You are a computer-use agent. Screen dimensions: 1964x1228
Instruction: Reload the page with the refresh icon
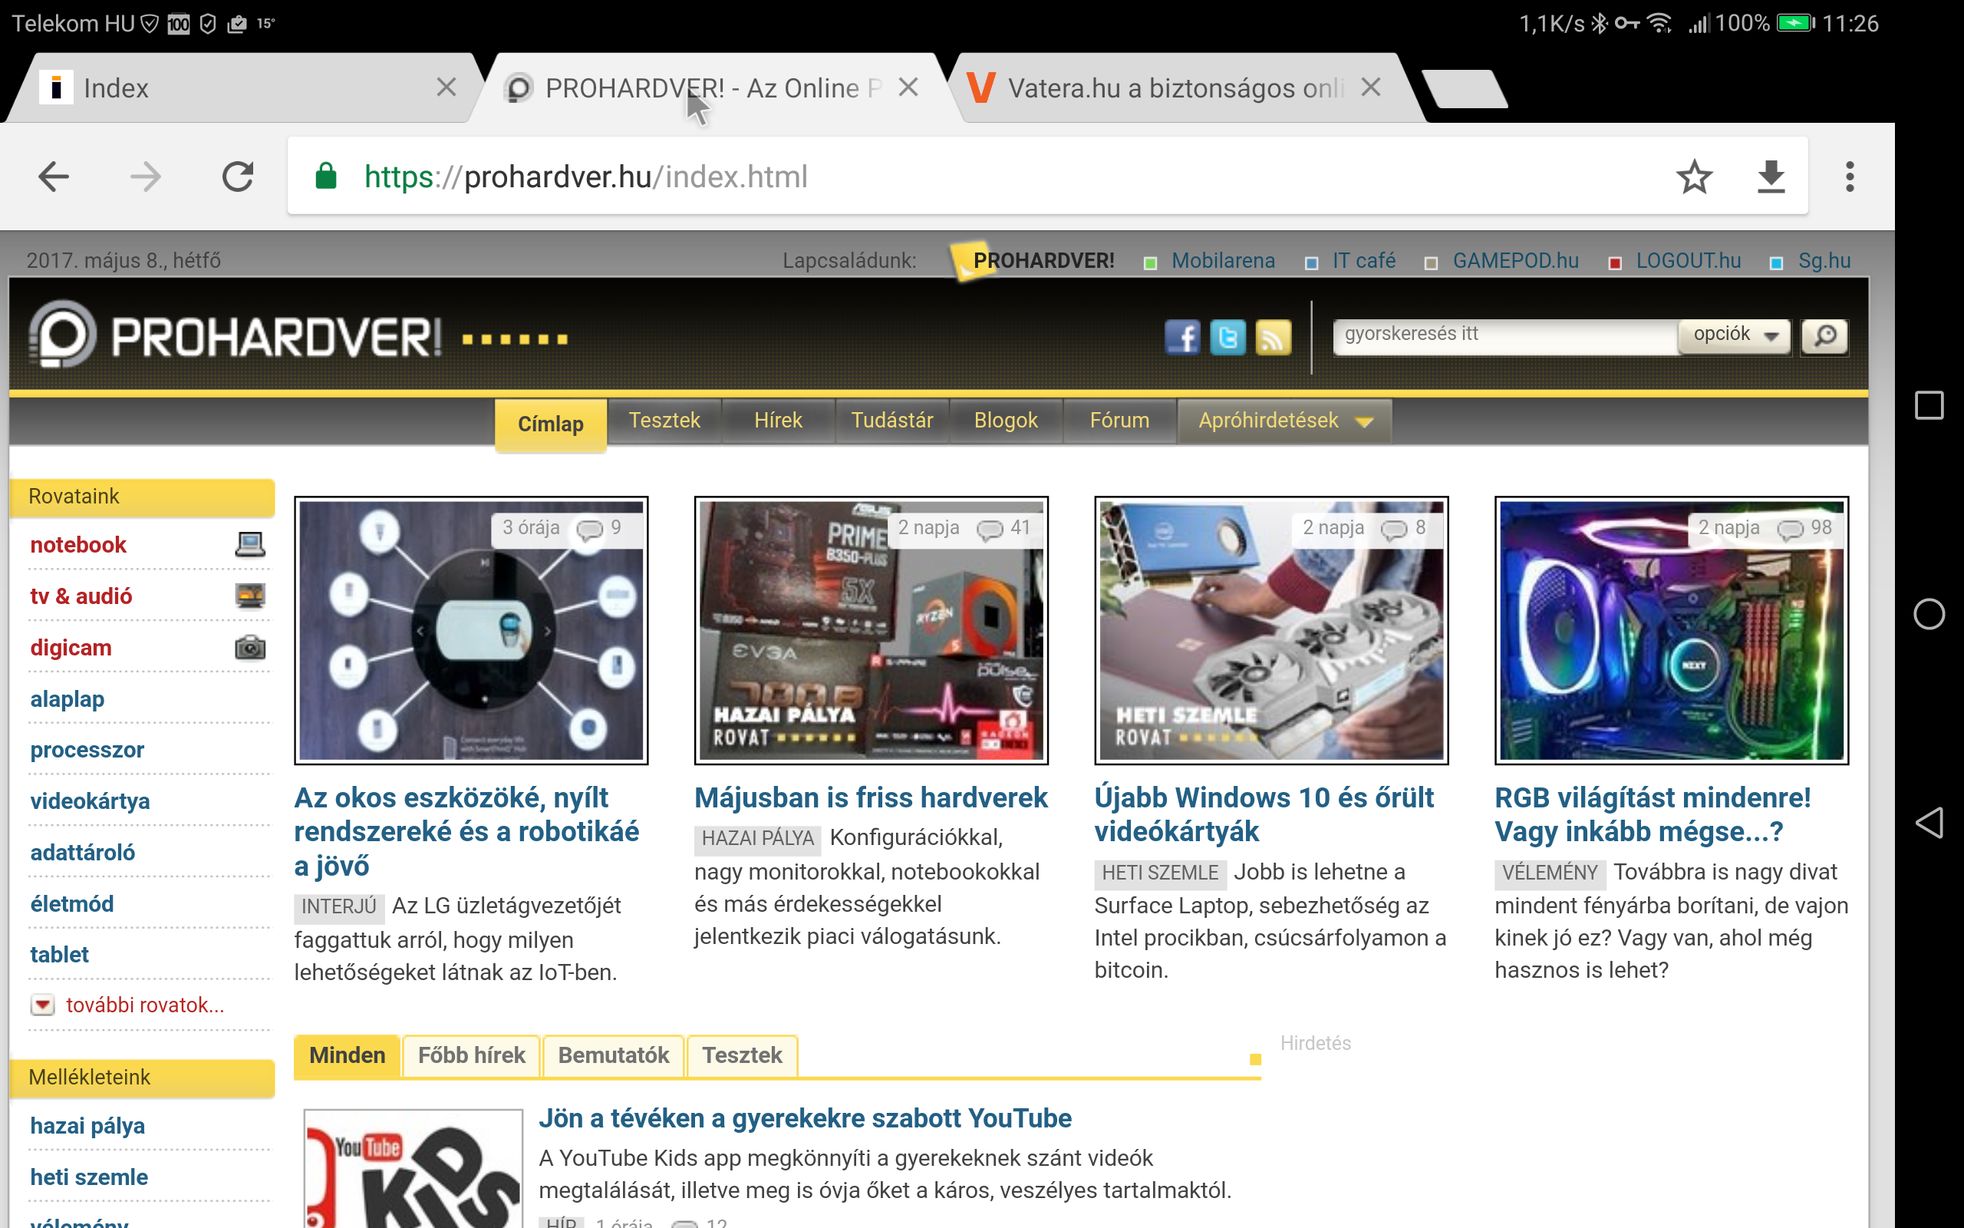point(238,177)
